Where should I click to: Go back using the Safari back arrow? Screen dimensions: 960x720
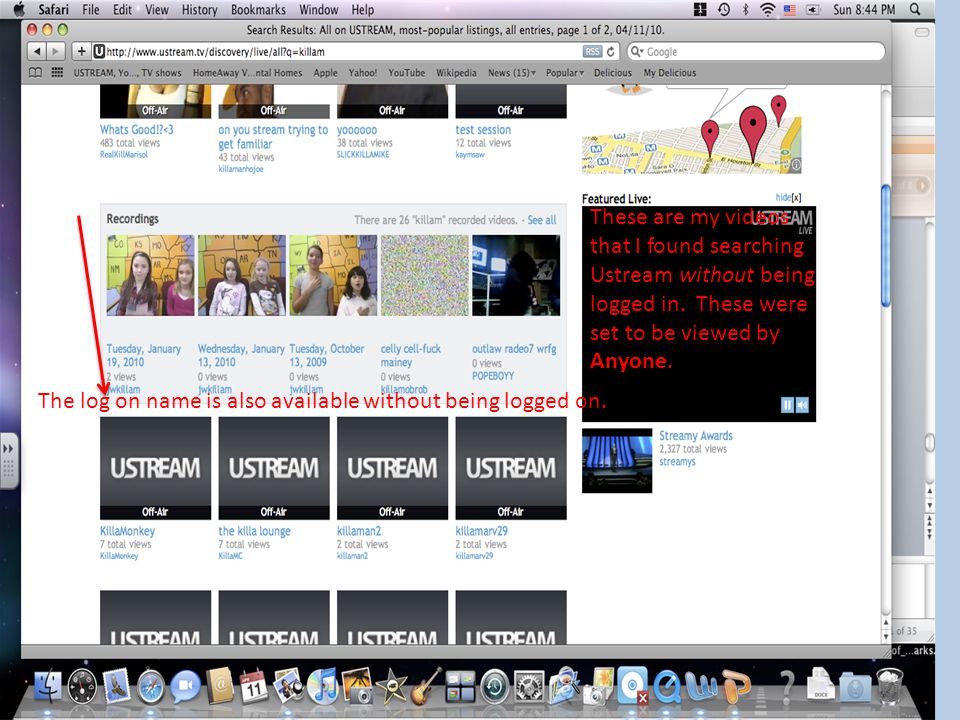pos(37,52)
